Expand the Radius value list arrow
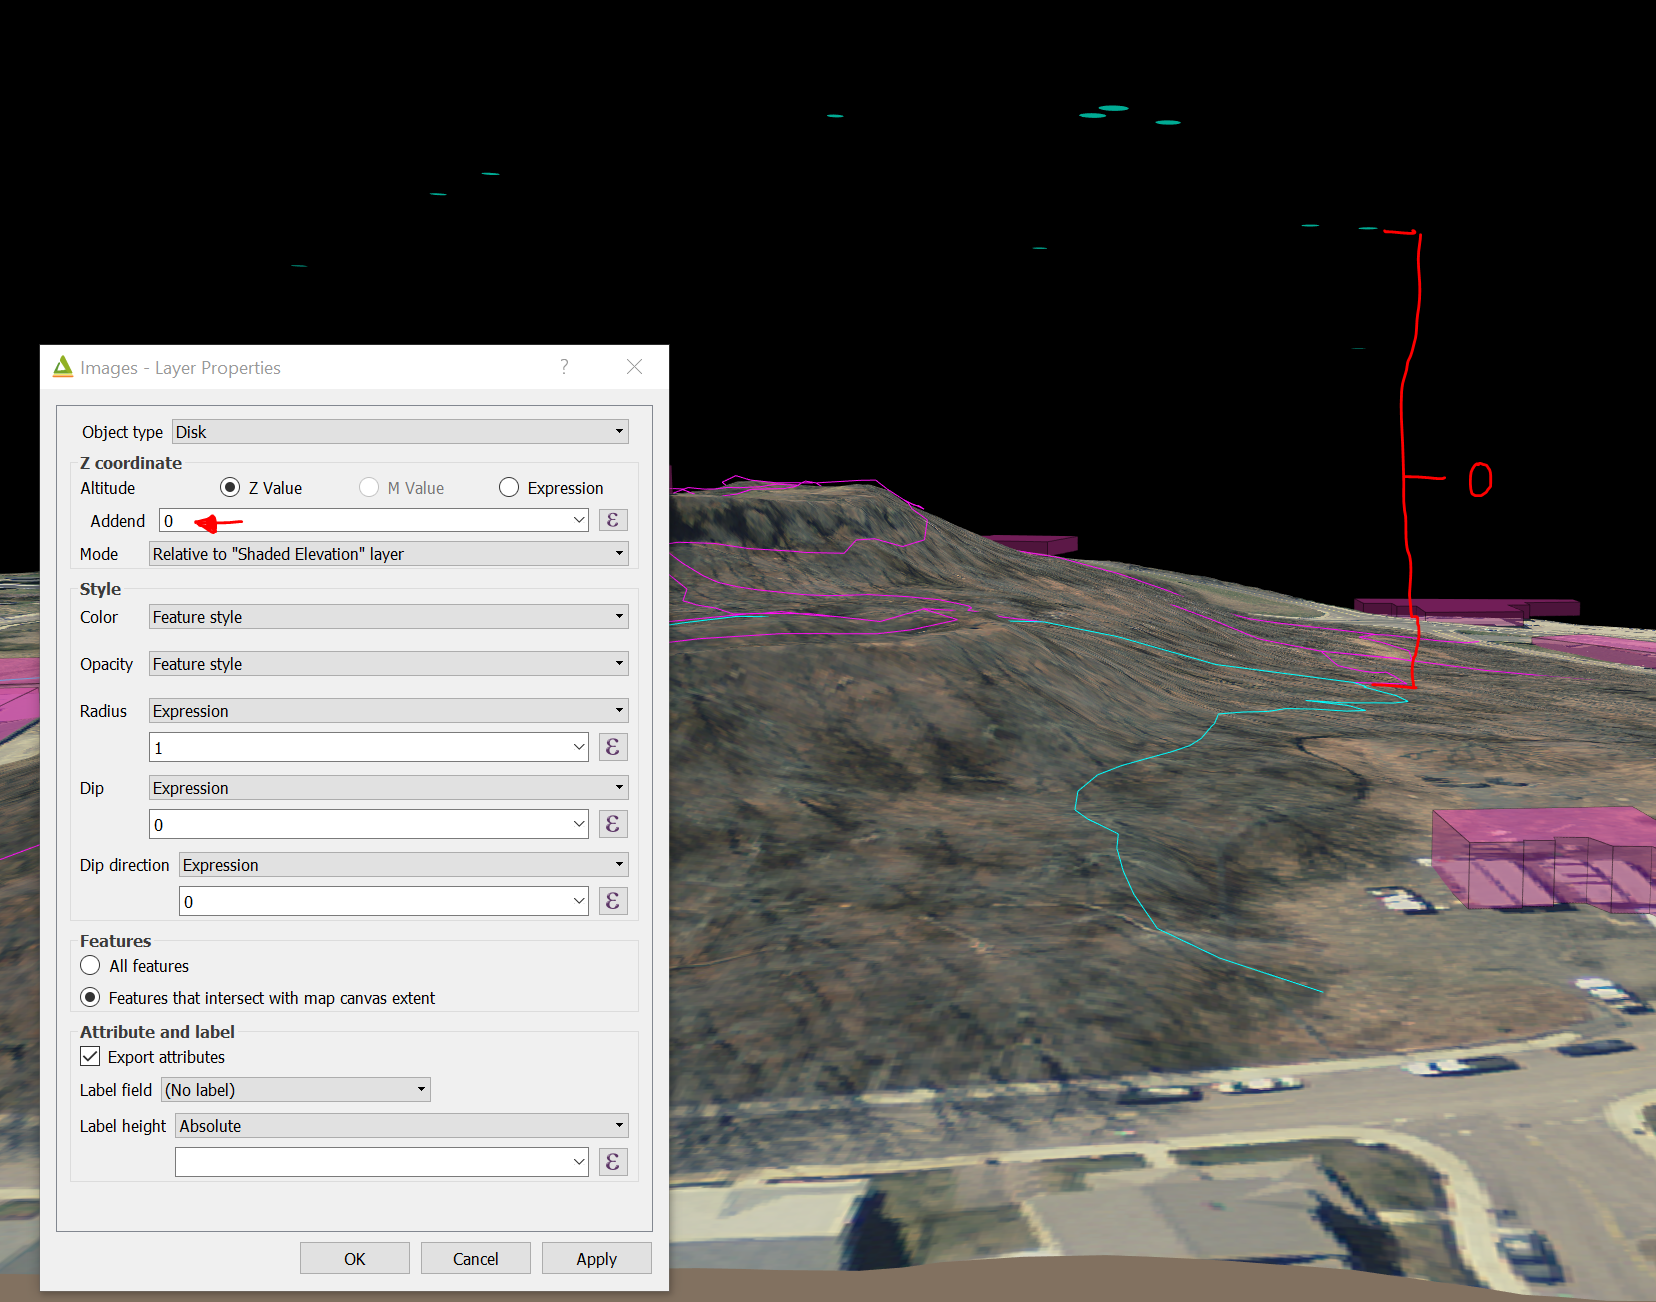 click(579, 747)
